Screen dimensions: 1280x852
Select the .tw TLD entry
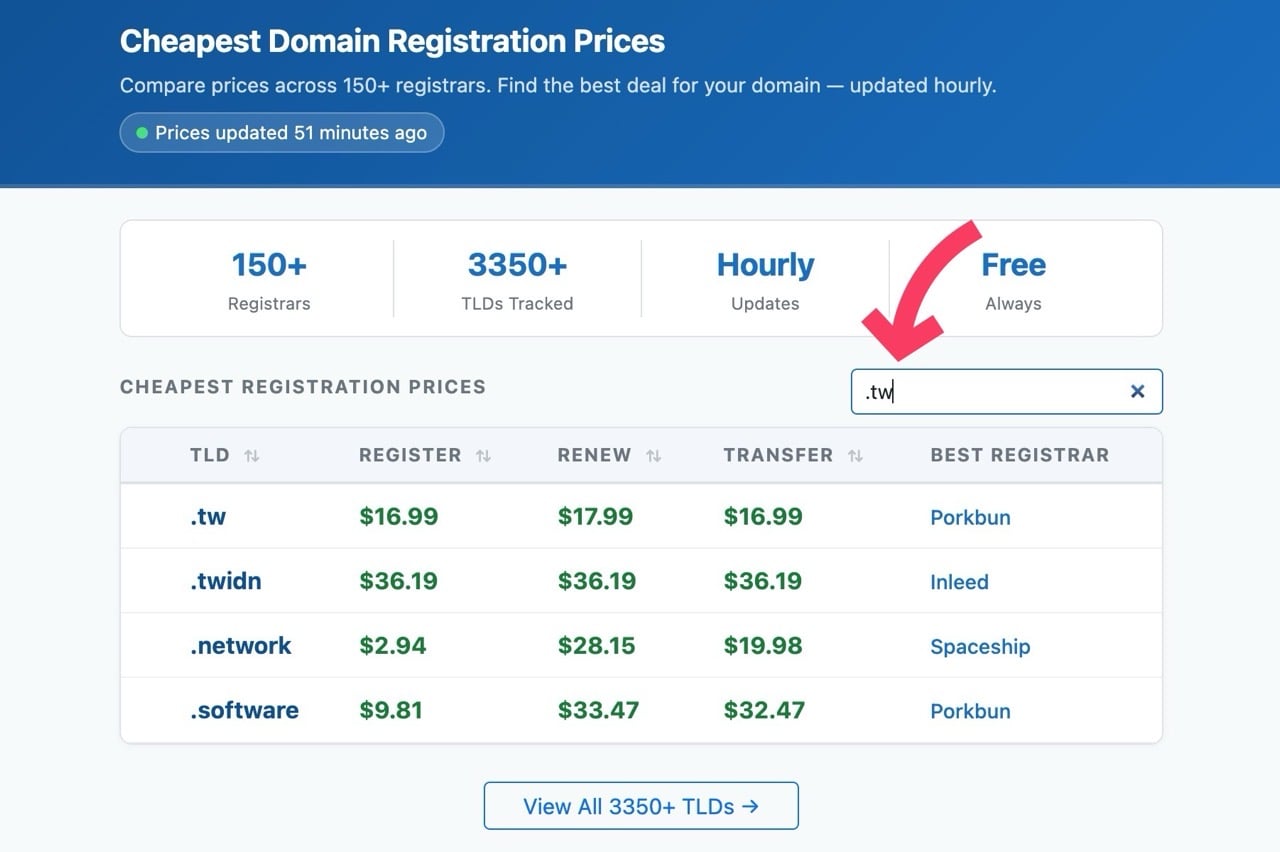pos(208,517)
